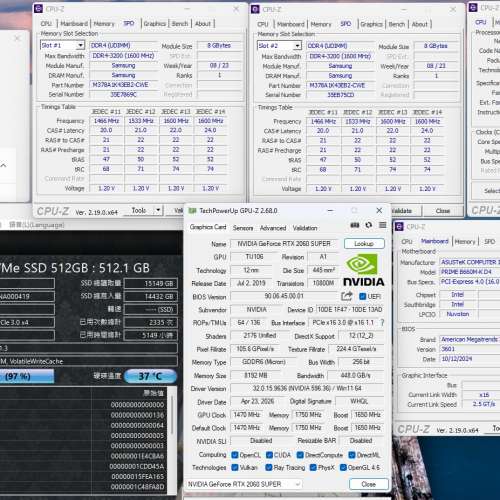Viewport: 500px width, 500px height.
Task: Toggle the UEFI checkbox
Action: (363, 296)
